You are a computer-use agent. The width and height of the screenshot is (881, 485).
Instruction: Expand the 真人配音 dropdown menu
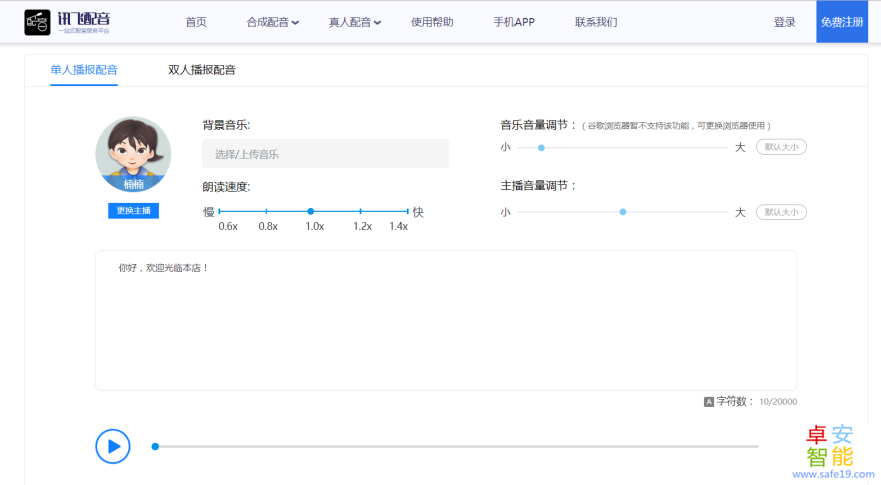354,22
